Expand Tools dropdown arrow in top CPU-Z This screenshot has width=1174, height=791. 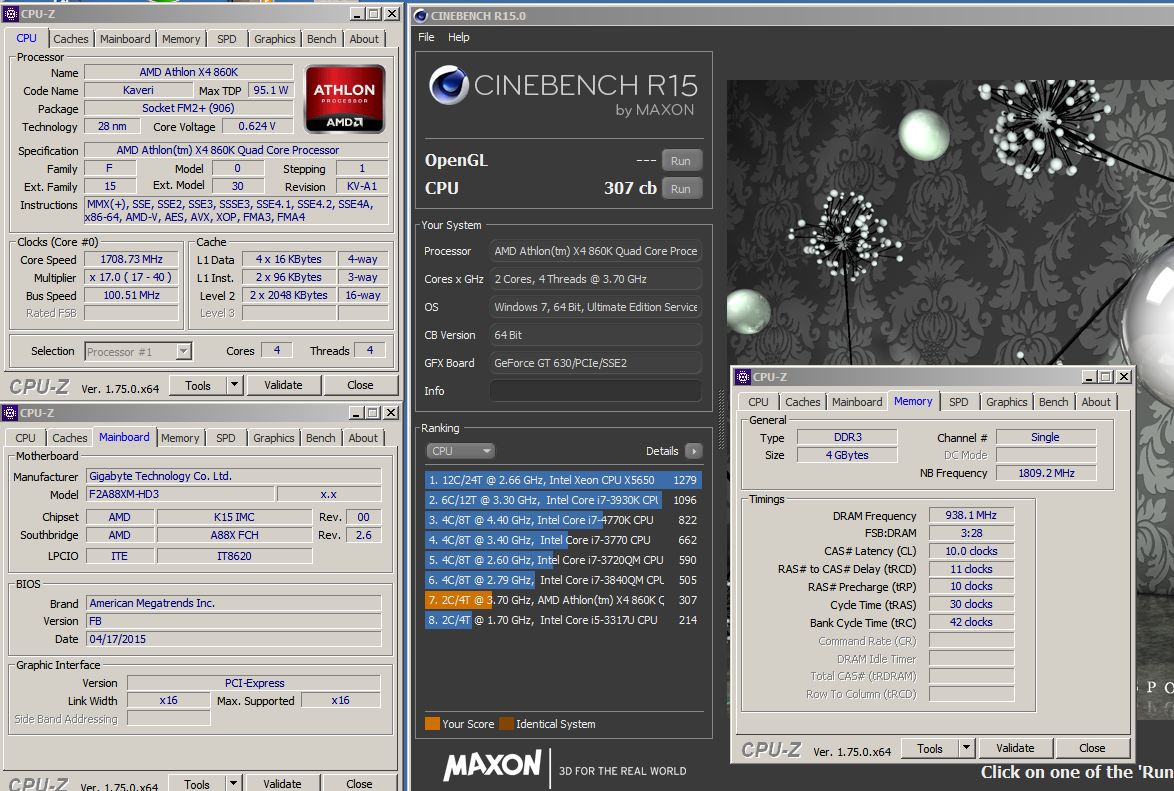point(234,385)
